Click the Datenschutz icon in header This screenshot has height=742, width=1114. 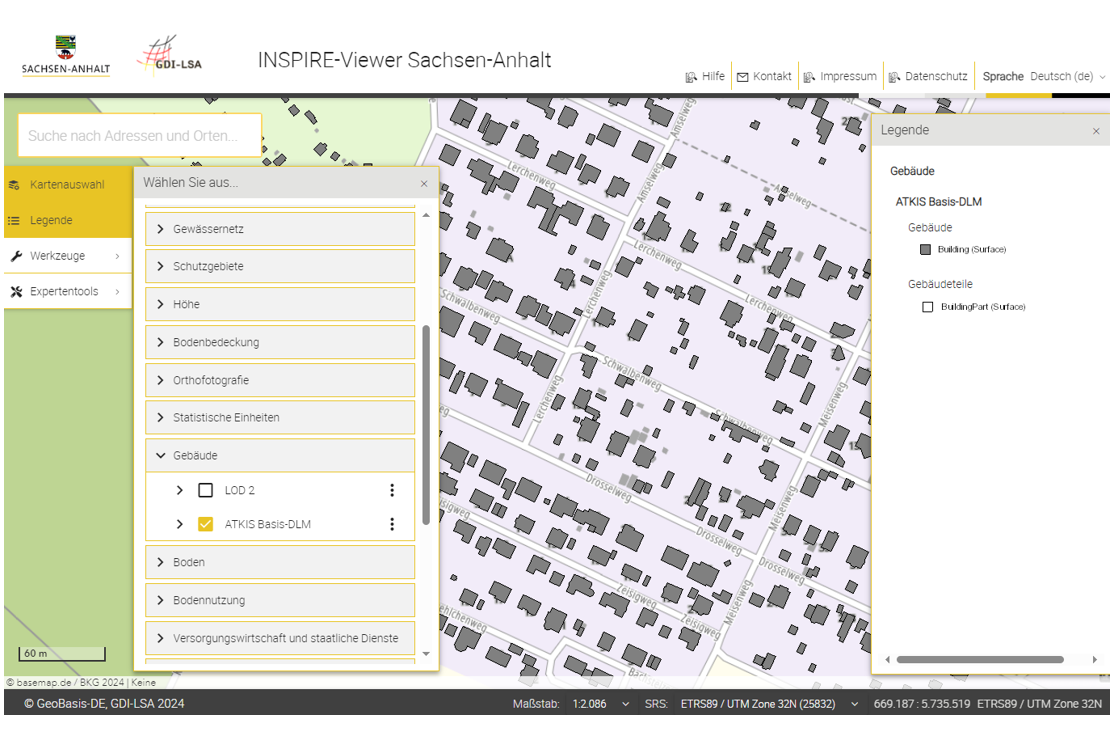click(894, 77)
